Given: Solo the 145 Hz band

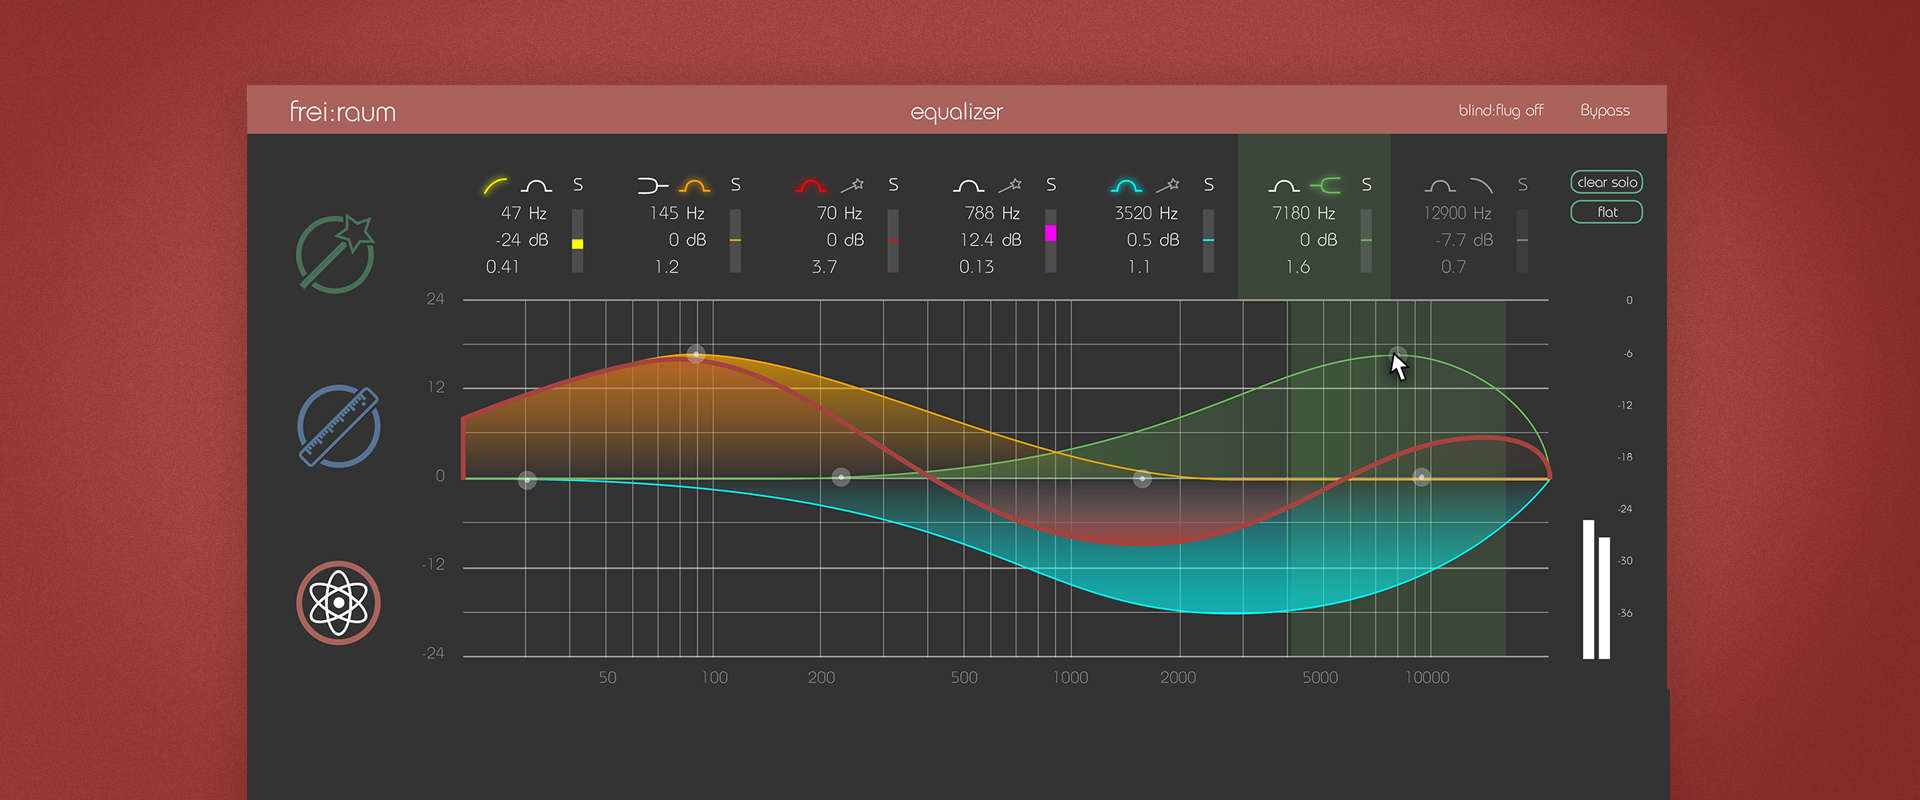Looking at the screenshot, I should tap(736, 185).
